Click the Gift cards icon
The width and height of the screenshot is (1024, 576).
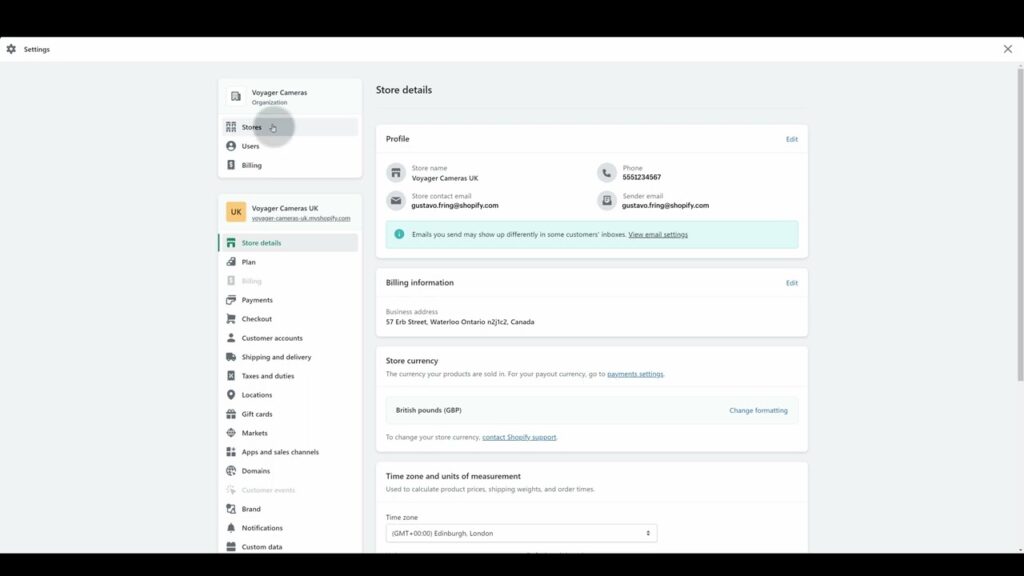click(x=231, y=414)
